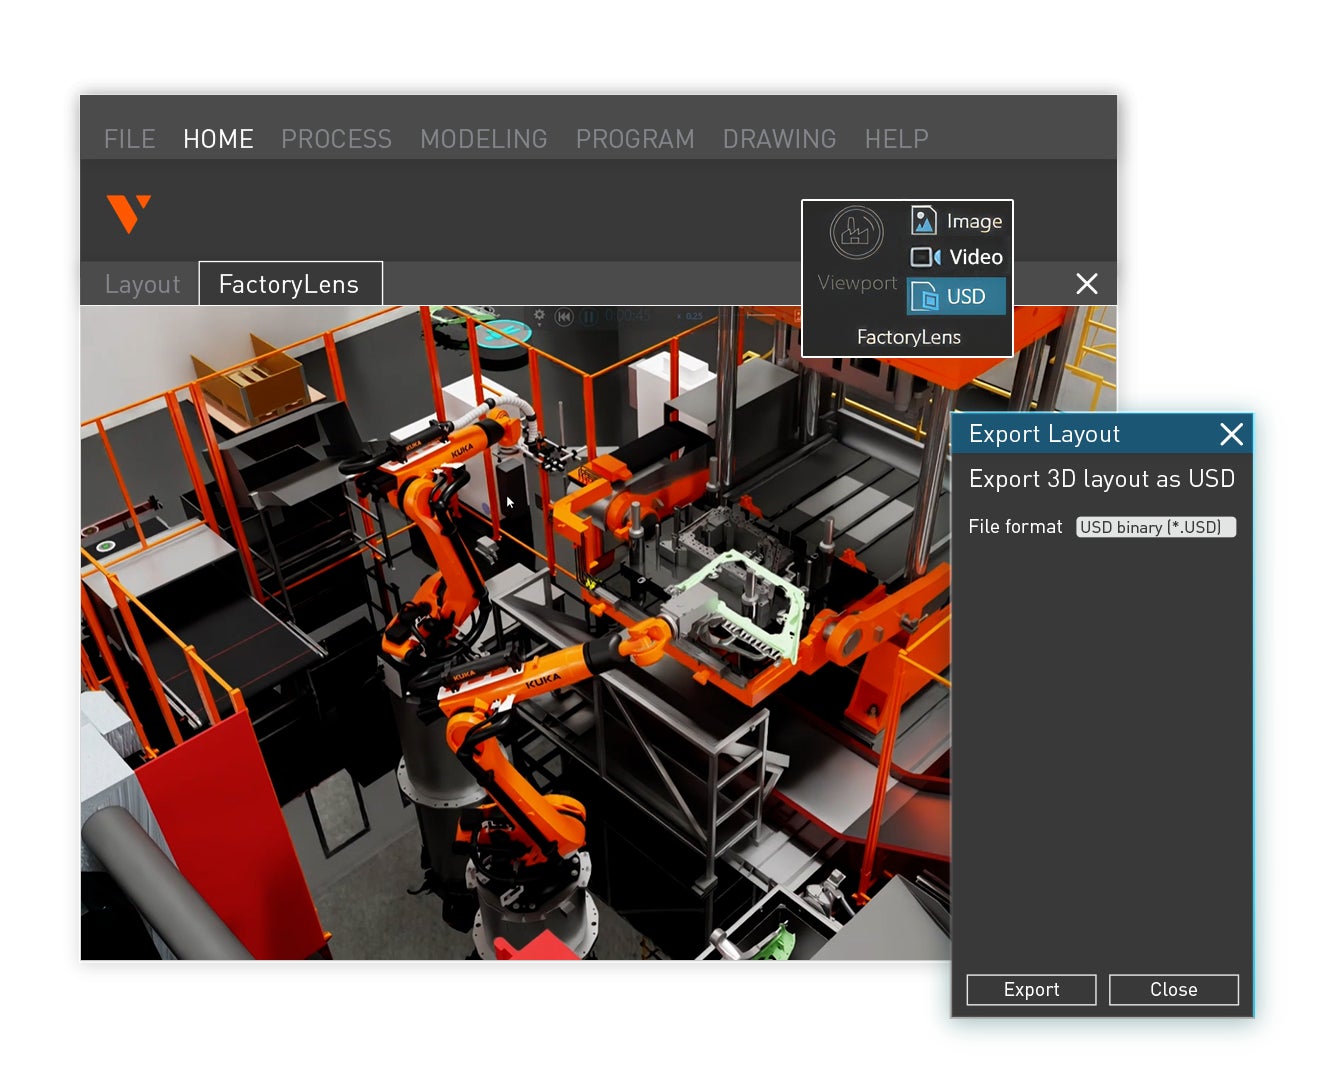Select the FactoryLens view tab
This screenshot has height=1092, width=1318.
tap(290, 284)
